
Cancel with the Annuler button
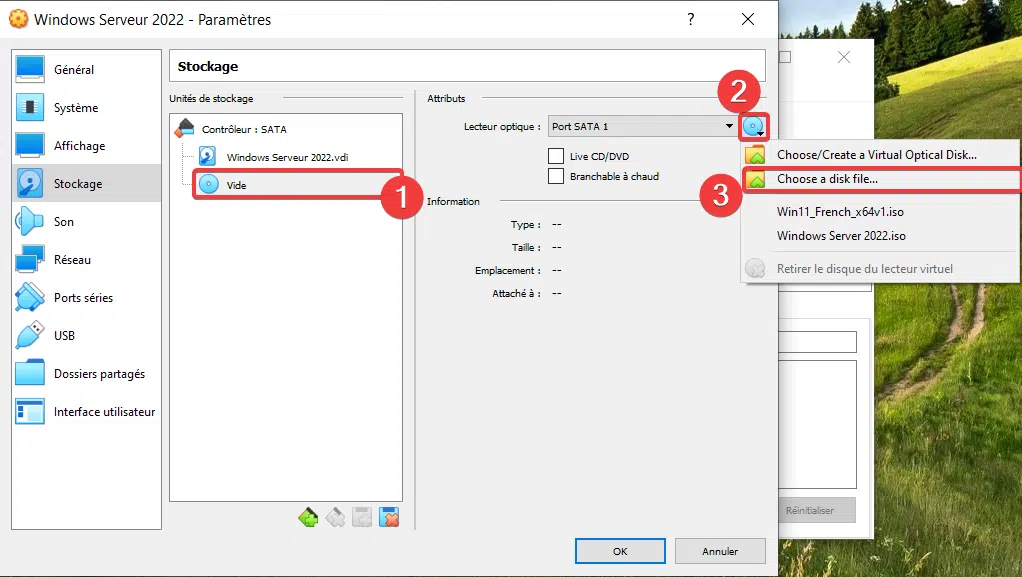pyautogui.click(x=720, y=552)
